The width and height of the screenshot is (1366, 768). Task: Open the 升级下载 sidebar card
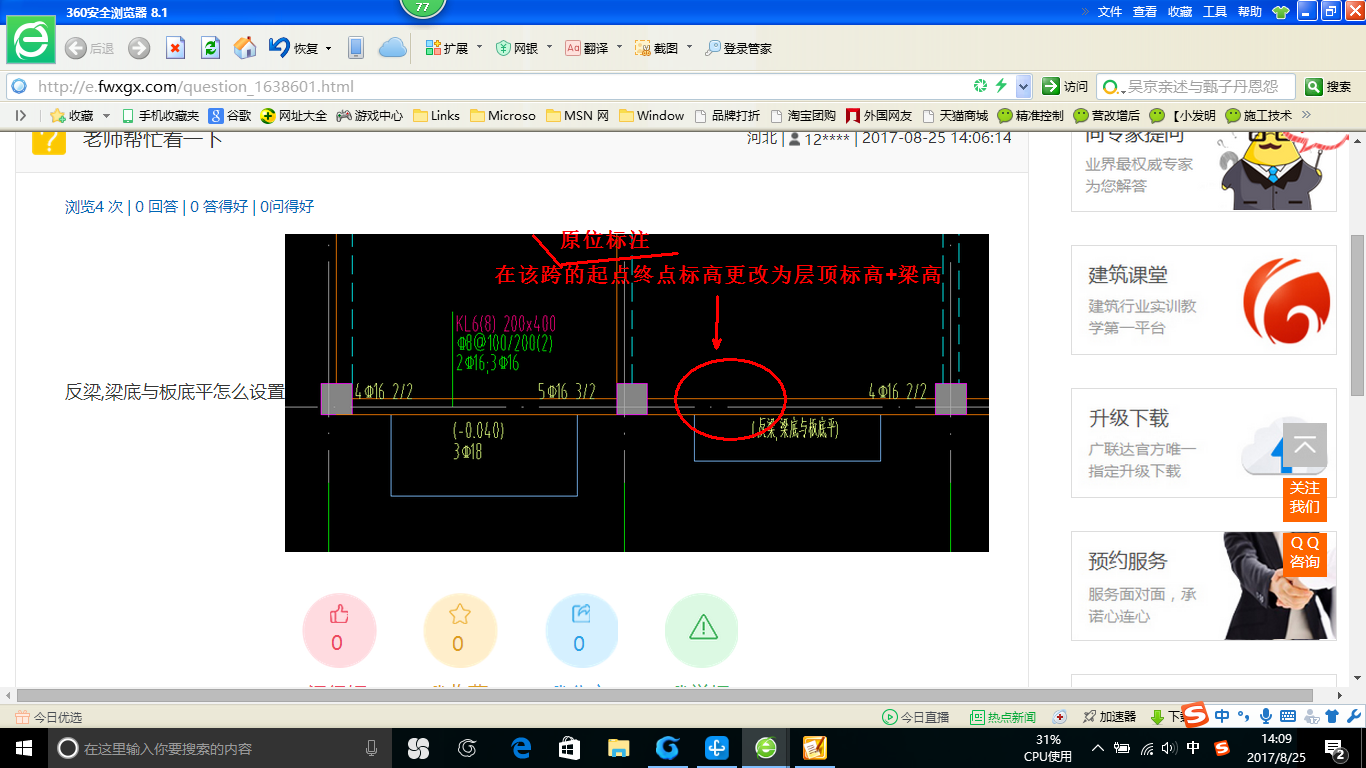(1204, 443)
